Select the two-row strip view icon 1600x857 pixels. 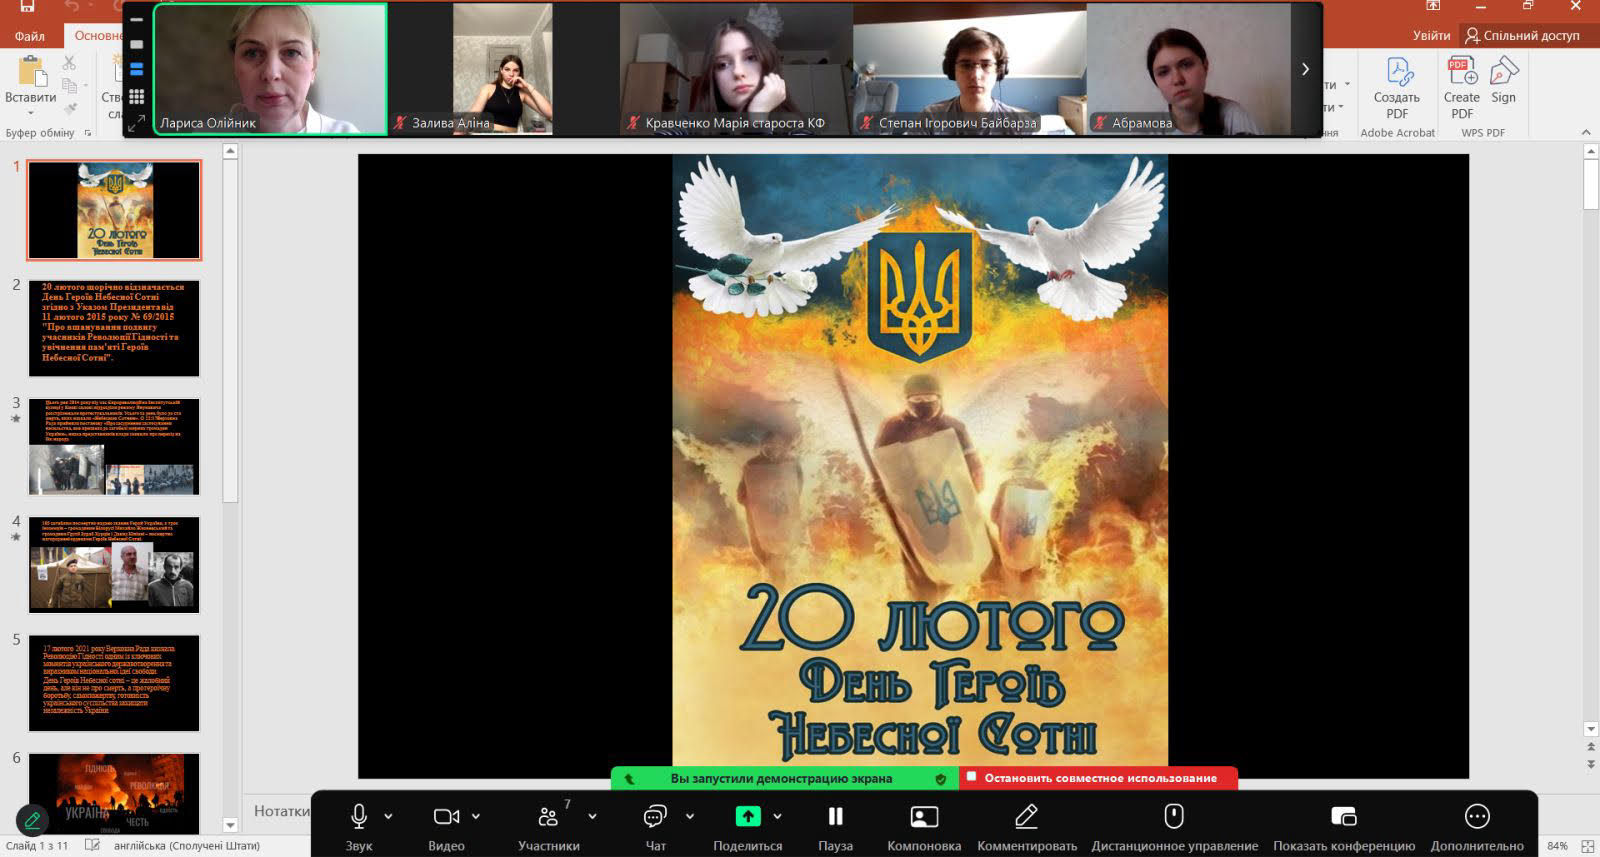[x=137, y=70]
